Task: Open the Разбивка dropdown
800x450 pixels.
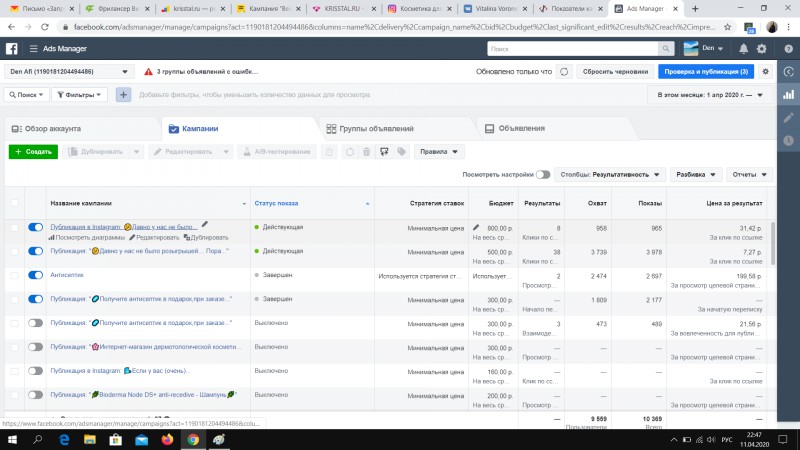Action: click(x=695, y=174)
